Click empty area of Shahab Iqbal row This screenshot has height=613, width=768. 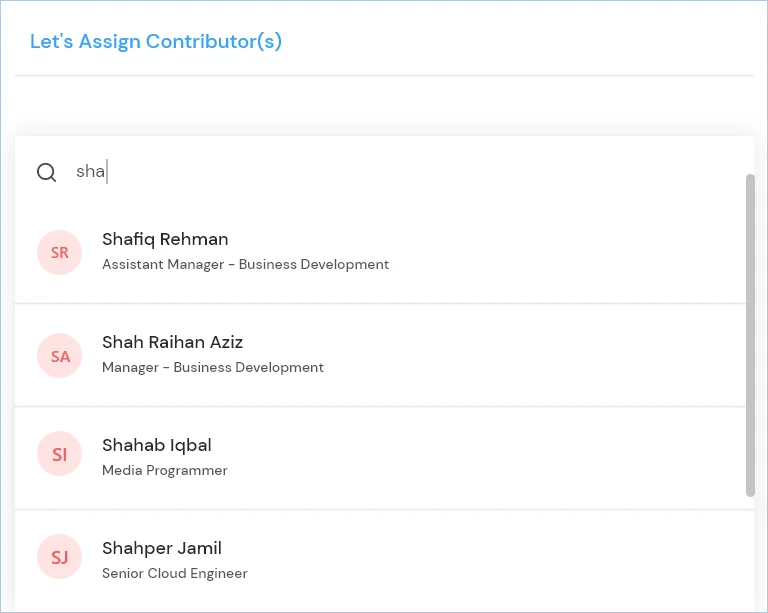490,458
